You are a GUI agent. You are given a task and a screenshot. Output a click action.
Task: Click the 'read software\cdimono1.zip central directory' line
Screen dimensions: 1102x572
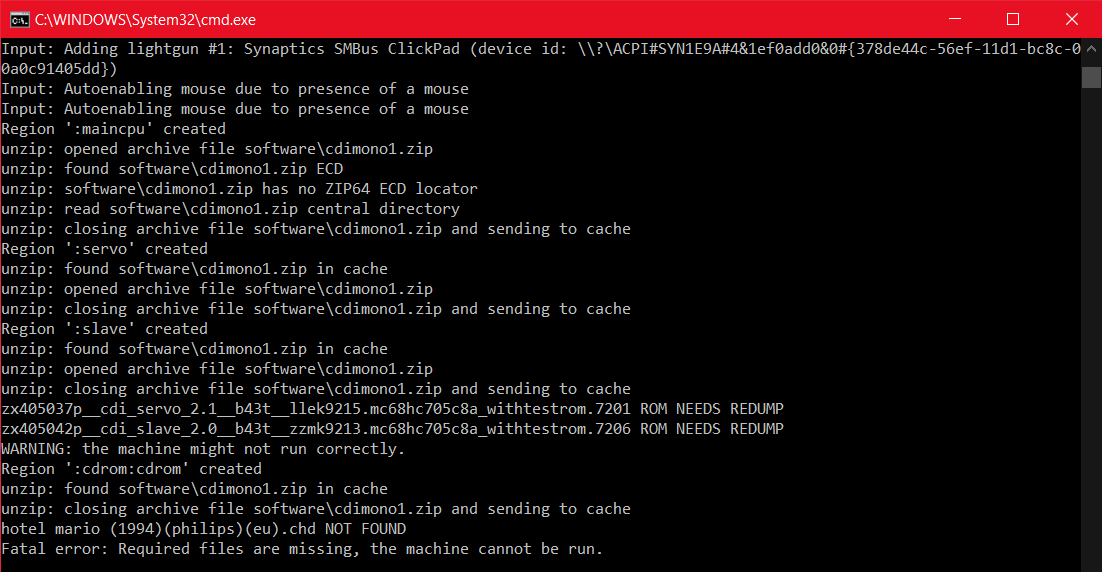click(231, 209)
